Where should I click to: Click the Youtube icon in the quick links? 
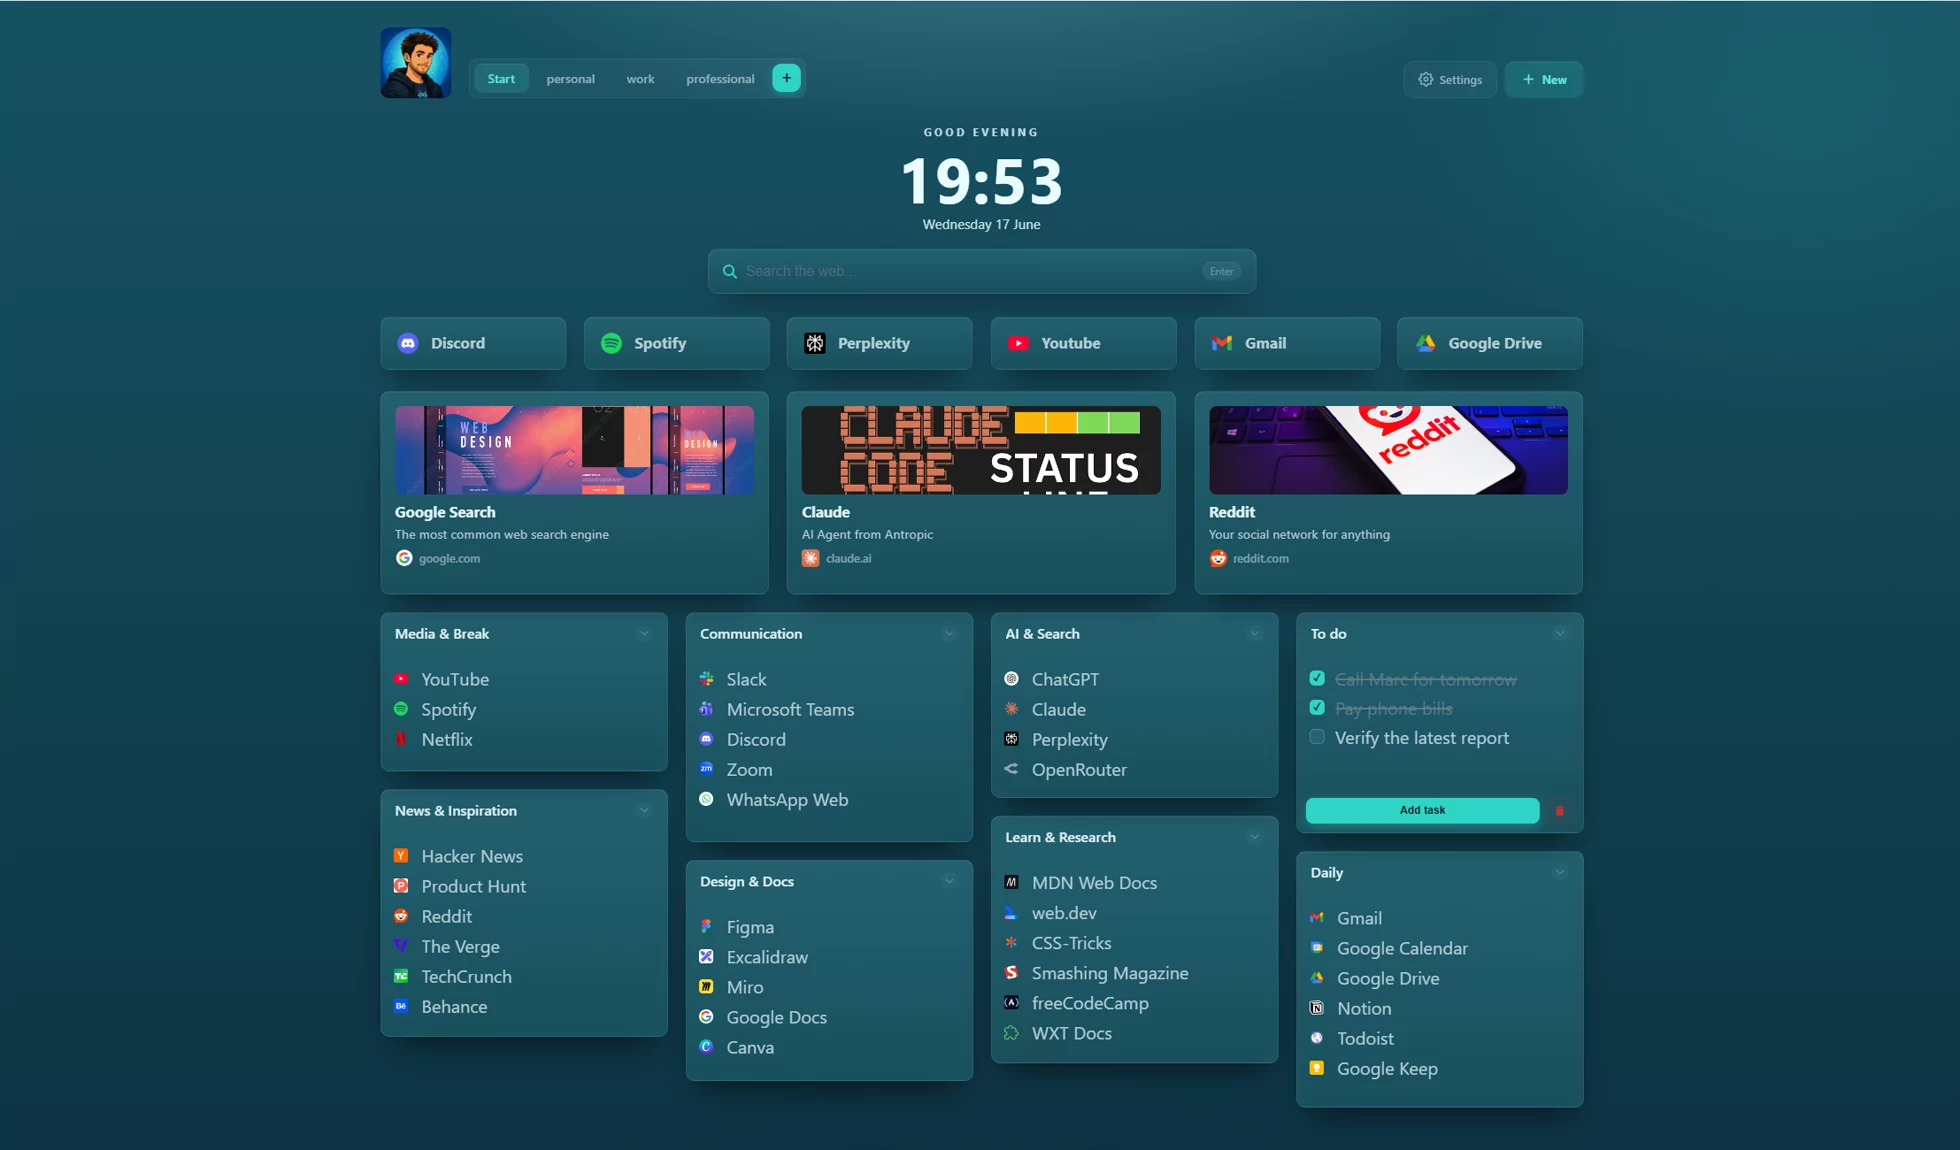[x=1018, y=343]
